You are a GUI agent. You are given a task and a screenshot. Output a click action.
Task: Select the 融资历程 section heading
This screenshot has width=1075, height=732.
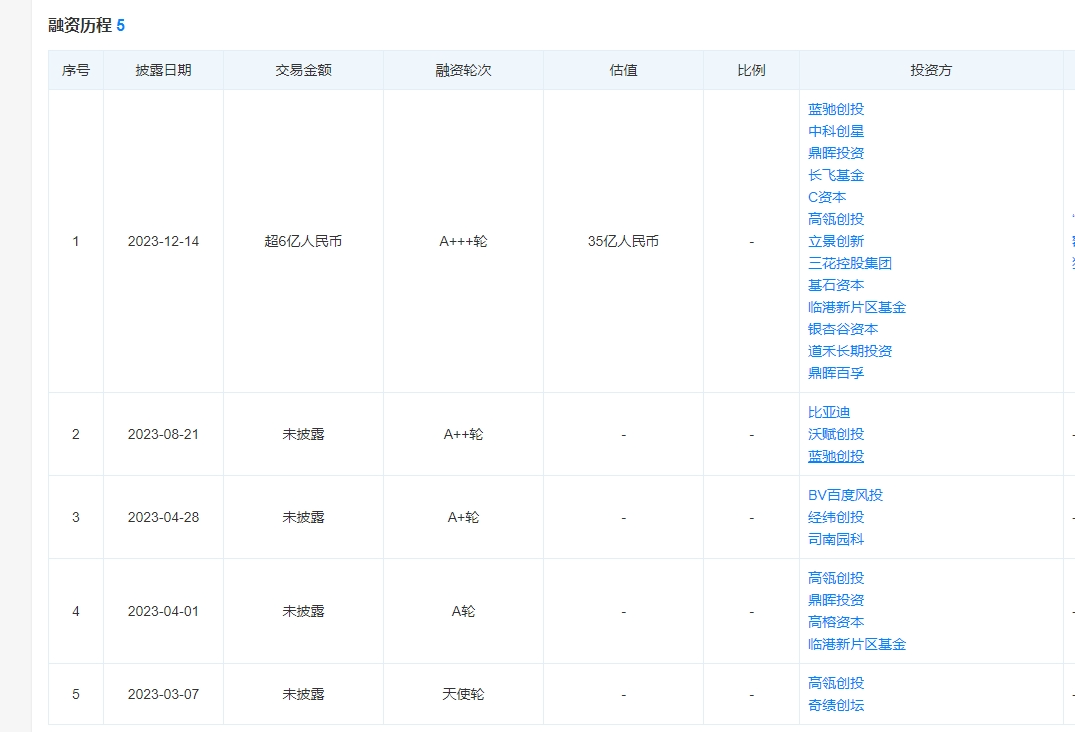[80, 25]
